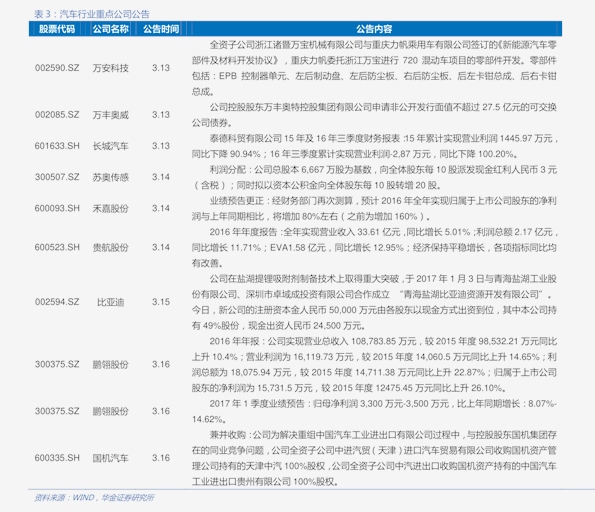Select company name 贵航股份
Viewport: 595px width, 512px height.
[110, 247]
